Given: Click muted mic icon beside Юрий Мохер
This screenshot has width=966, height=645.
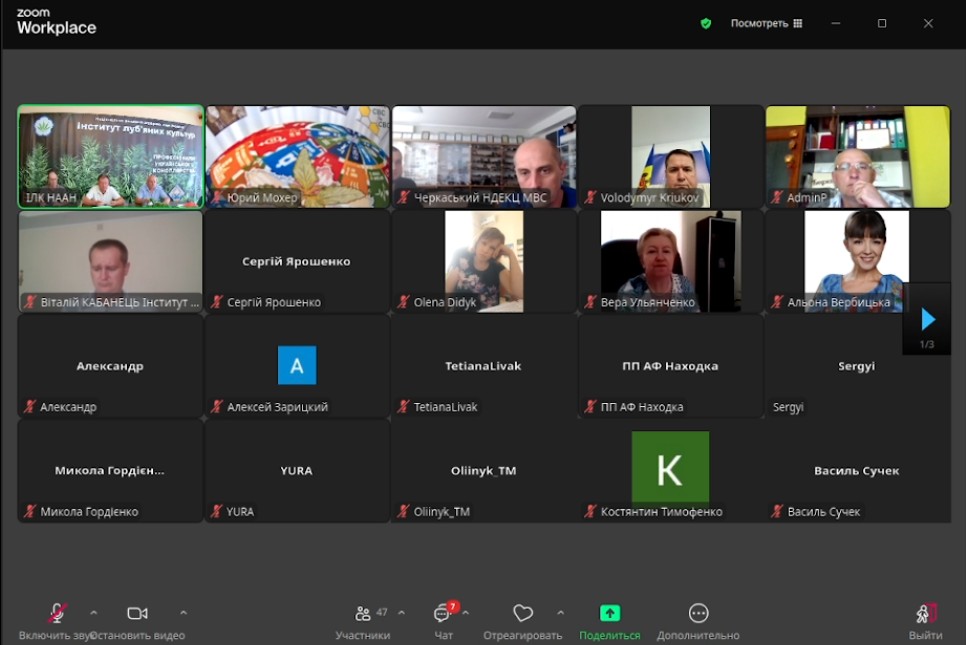Looking at the screenshot, I should tap(217, 198).
